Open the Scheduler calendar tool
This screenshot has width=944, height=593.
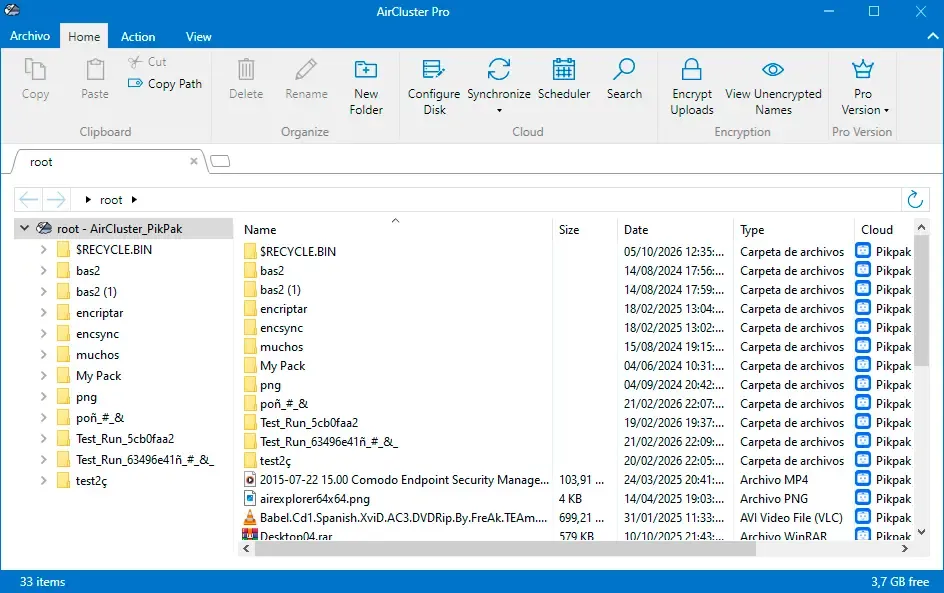[564, 78]
